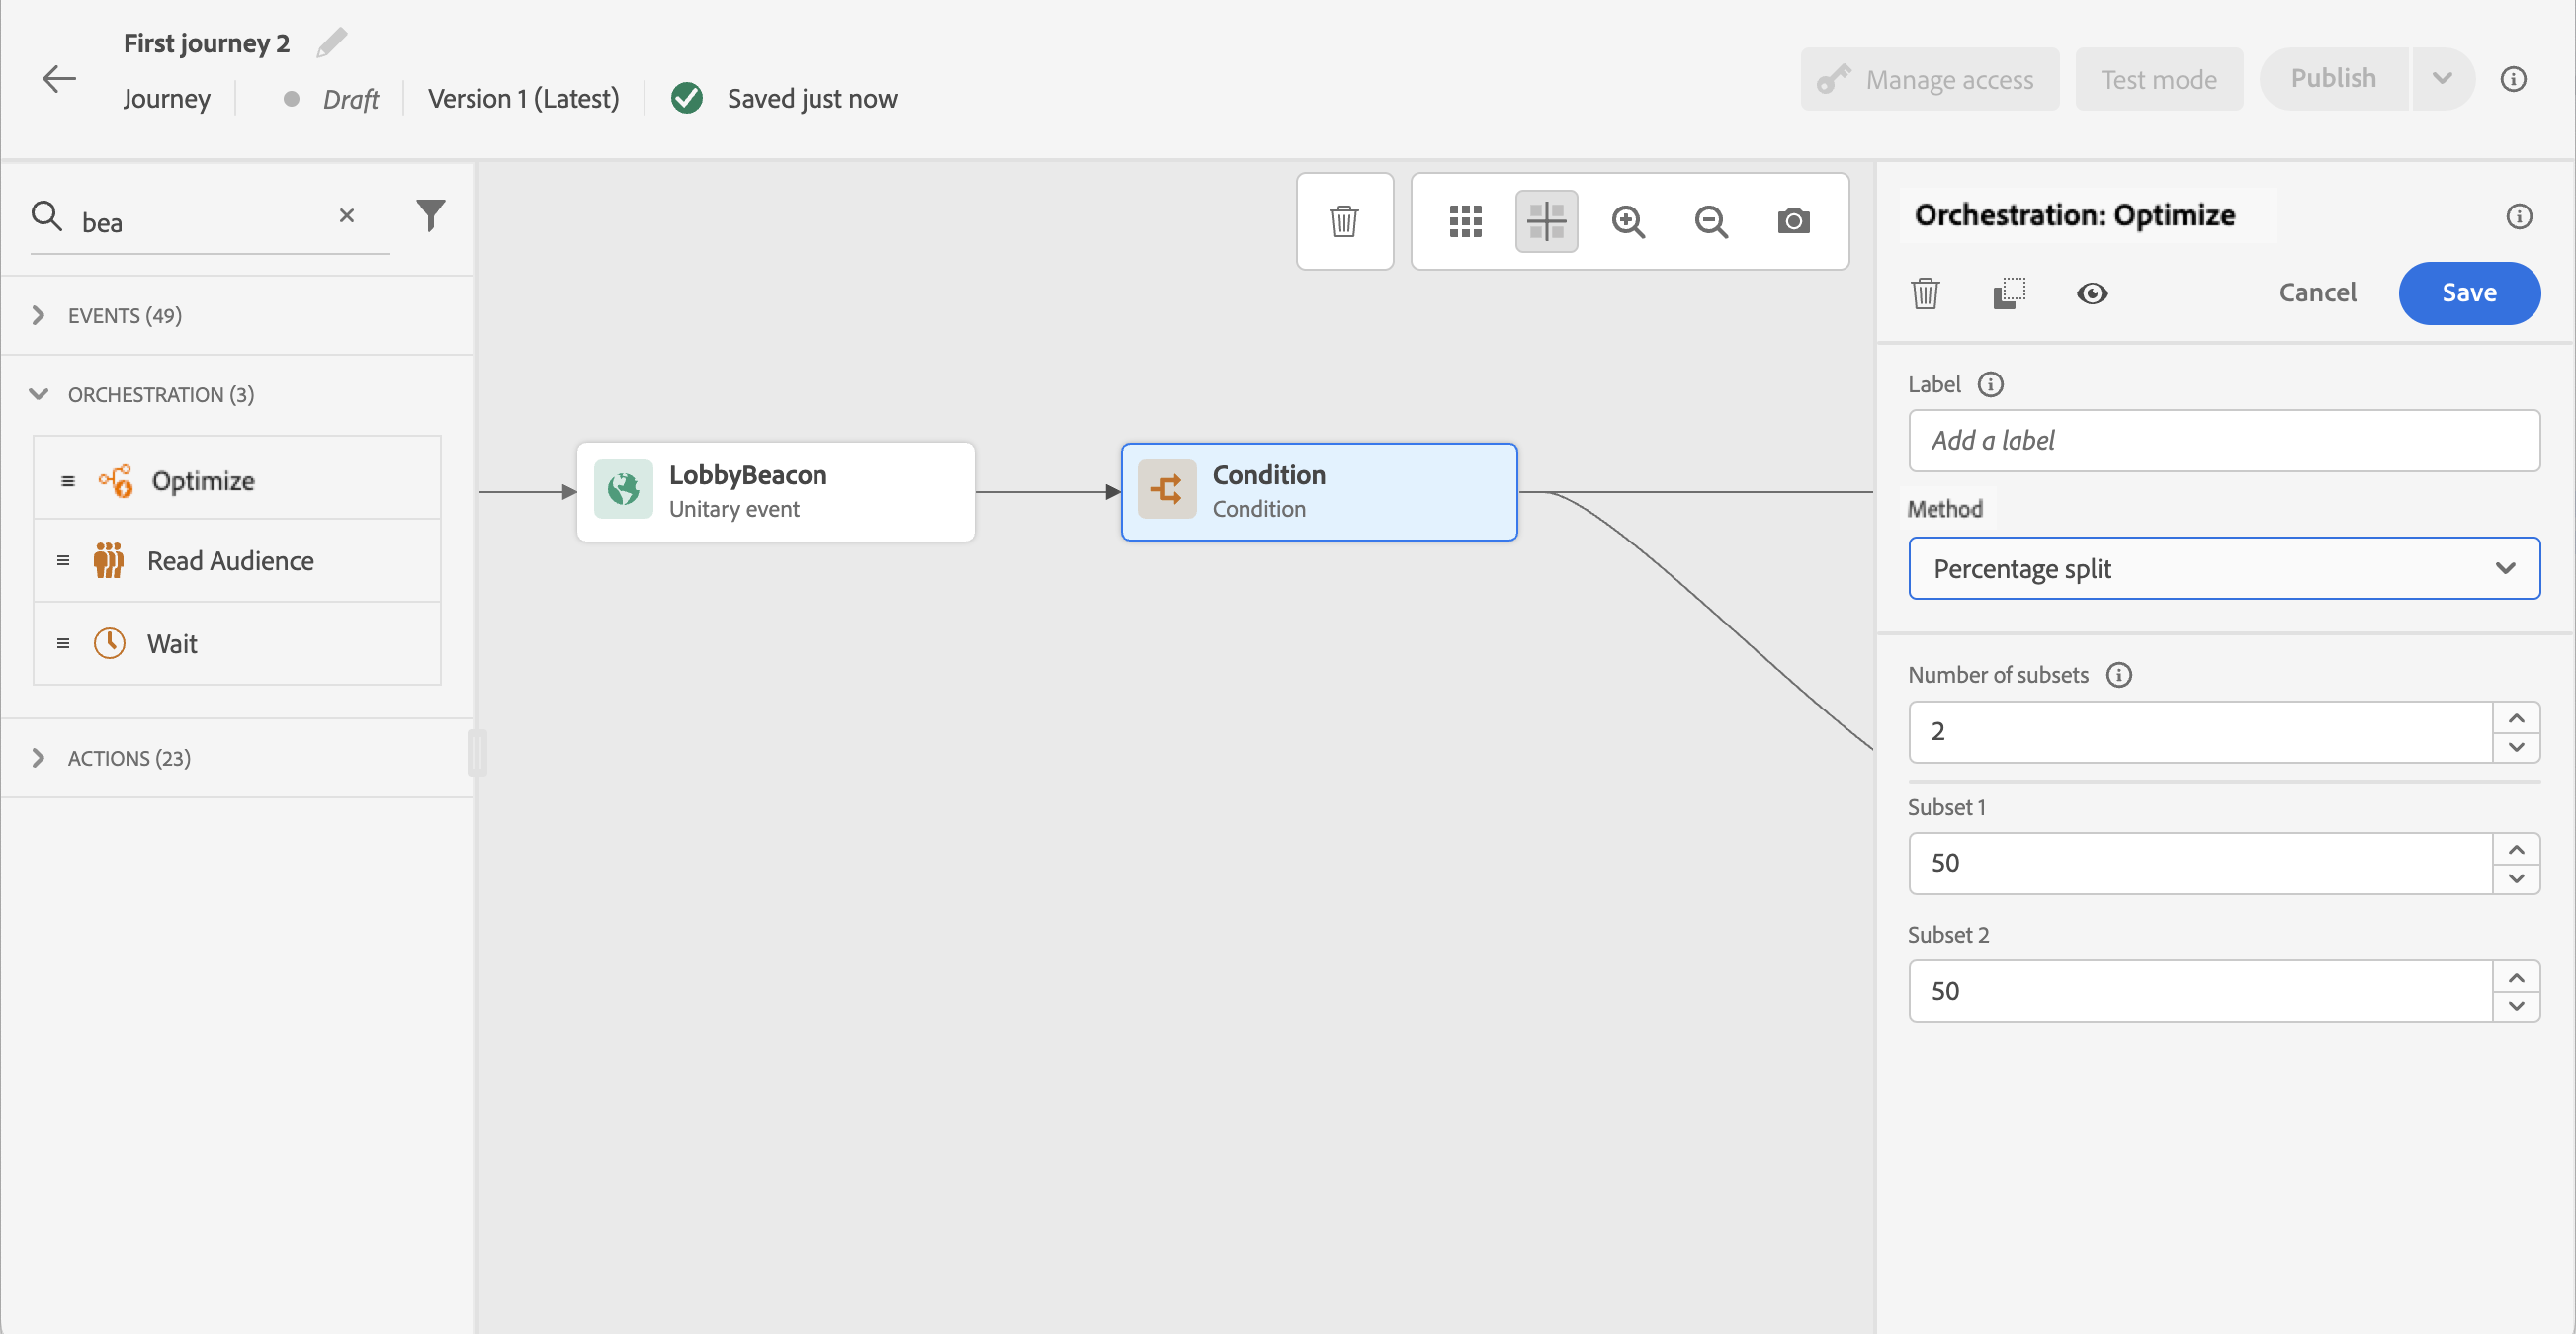Toggle the eye preview icon in panel
Image resolution: width=2576 pixels, height=1334 pixels.
point(2092,293)
